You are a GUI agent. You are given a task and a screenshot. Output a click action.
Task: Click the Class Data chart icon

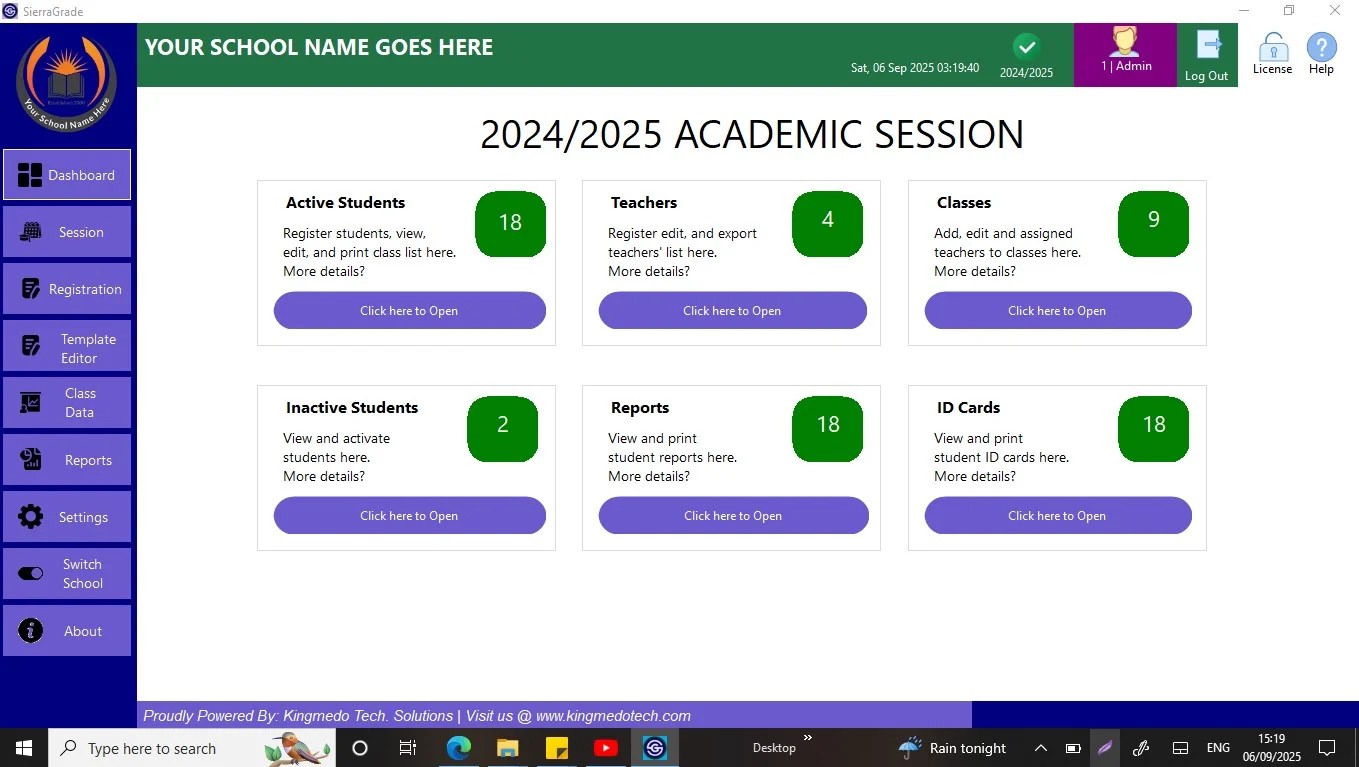point(31,403)
